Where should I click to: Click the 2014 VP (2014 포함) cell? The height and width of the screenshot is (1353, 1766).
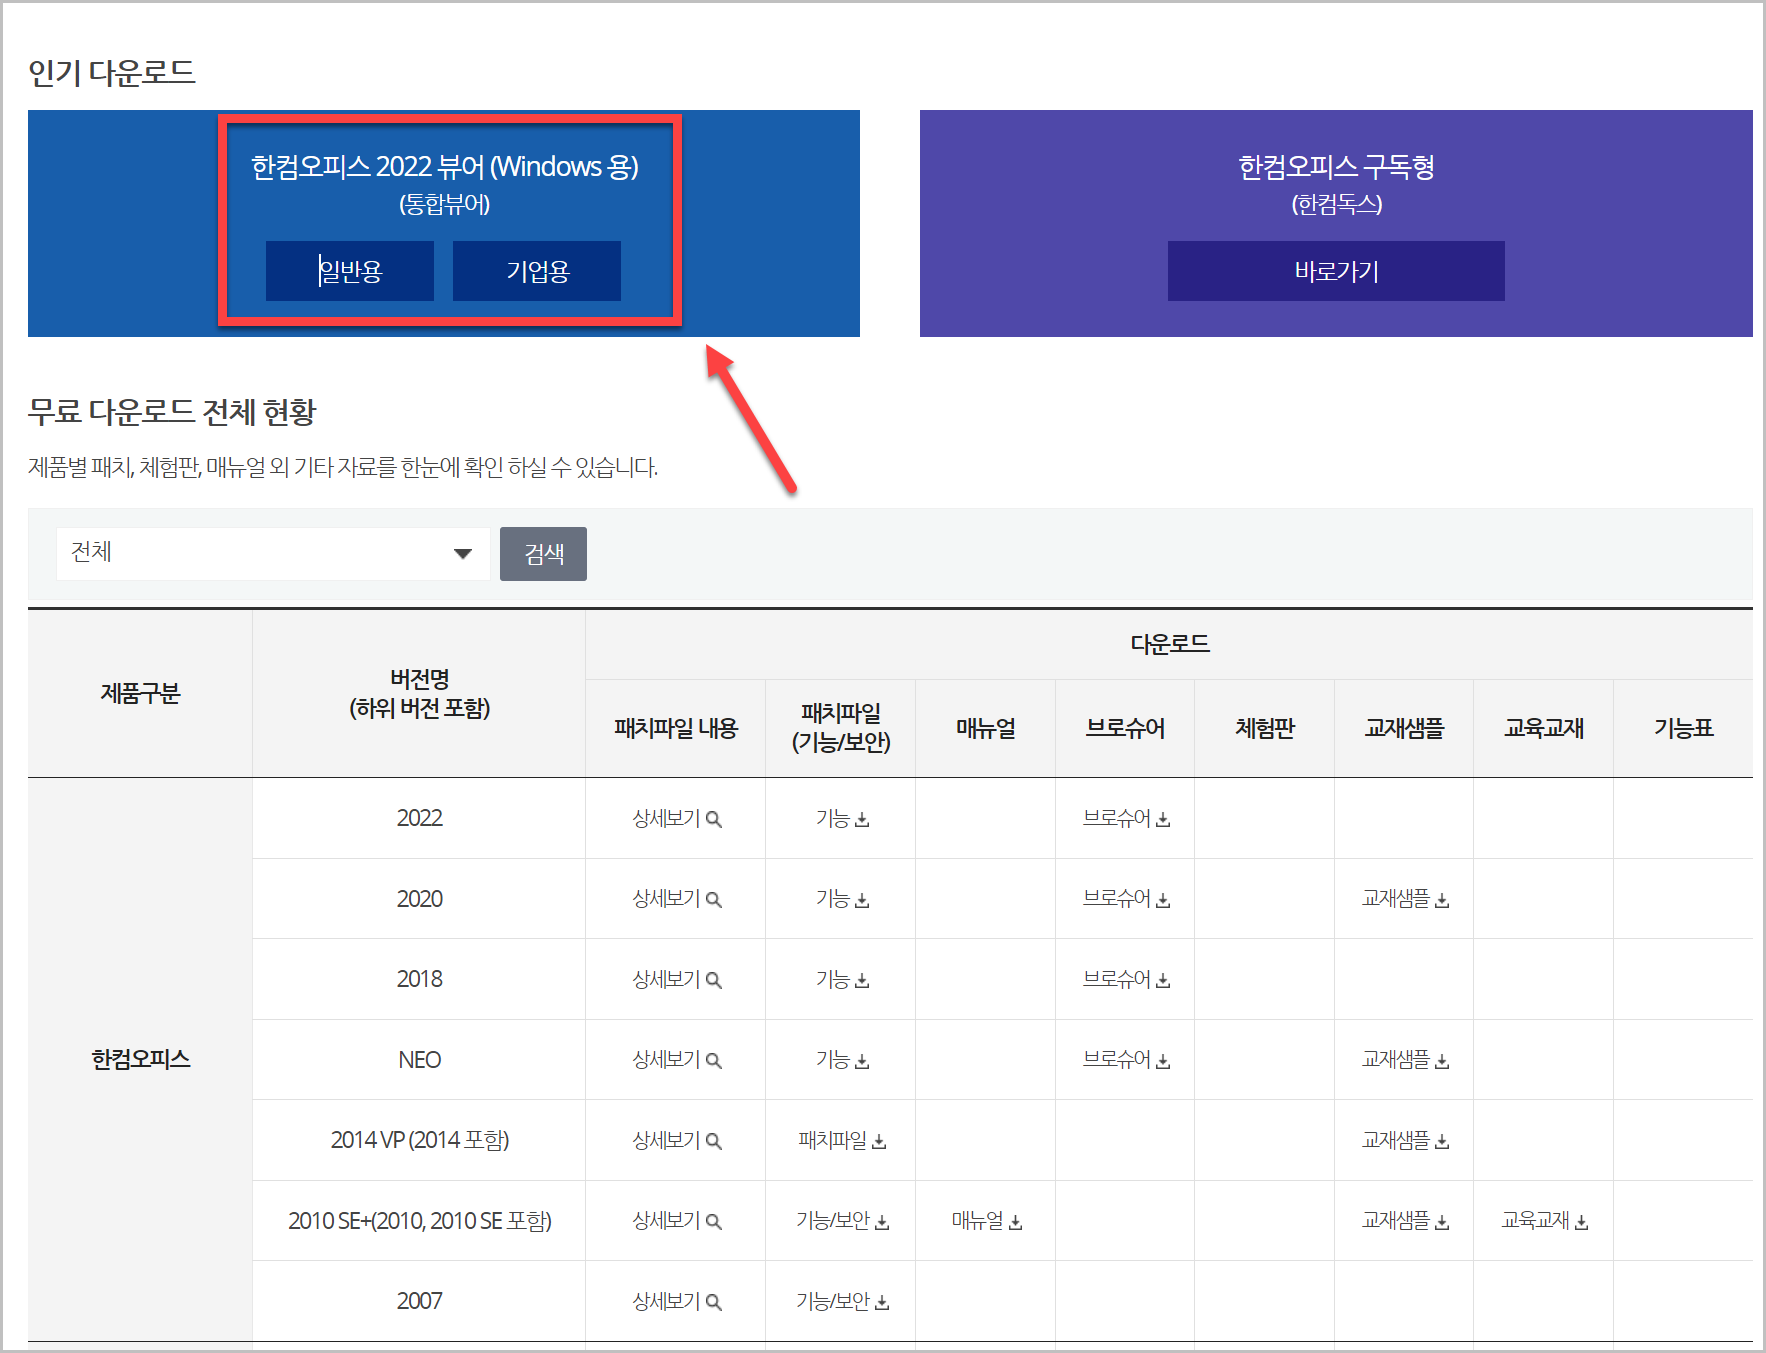pyautogui.click(x=419, y=1140)
